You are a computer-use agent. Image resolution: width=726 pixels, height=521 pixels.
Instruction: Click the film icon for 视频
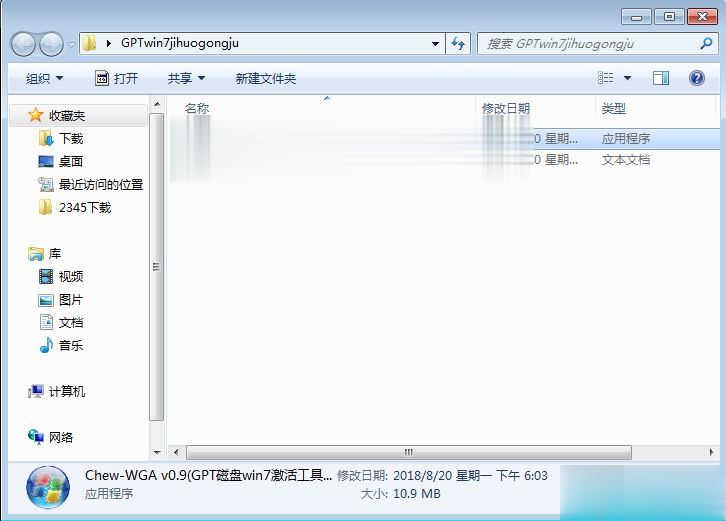(46, 277)
